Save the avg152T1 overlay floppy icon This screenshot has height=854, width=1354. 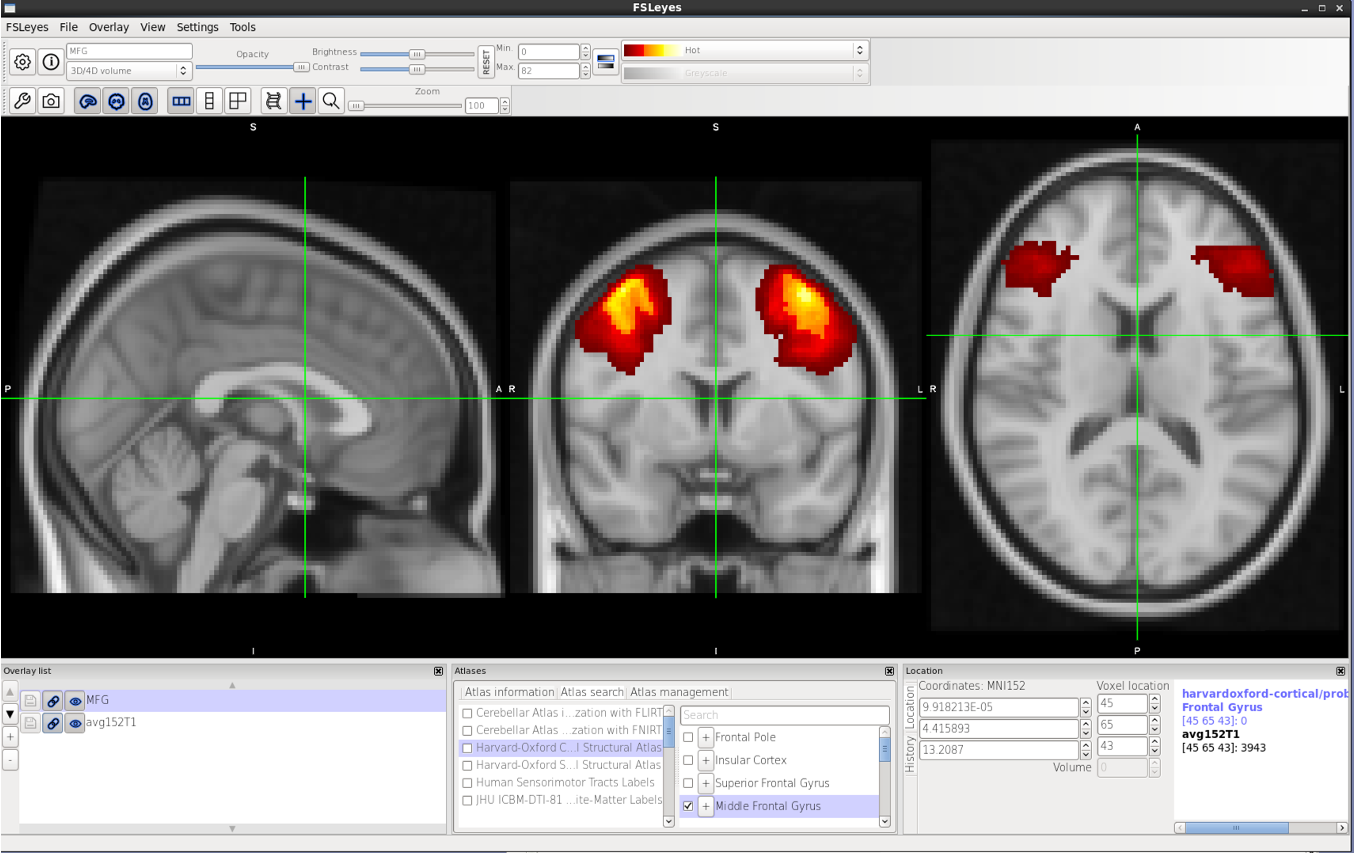(x=31, y=723)
